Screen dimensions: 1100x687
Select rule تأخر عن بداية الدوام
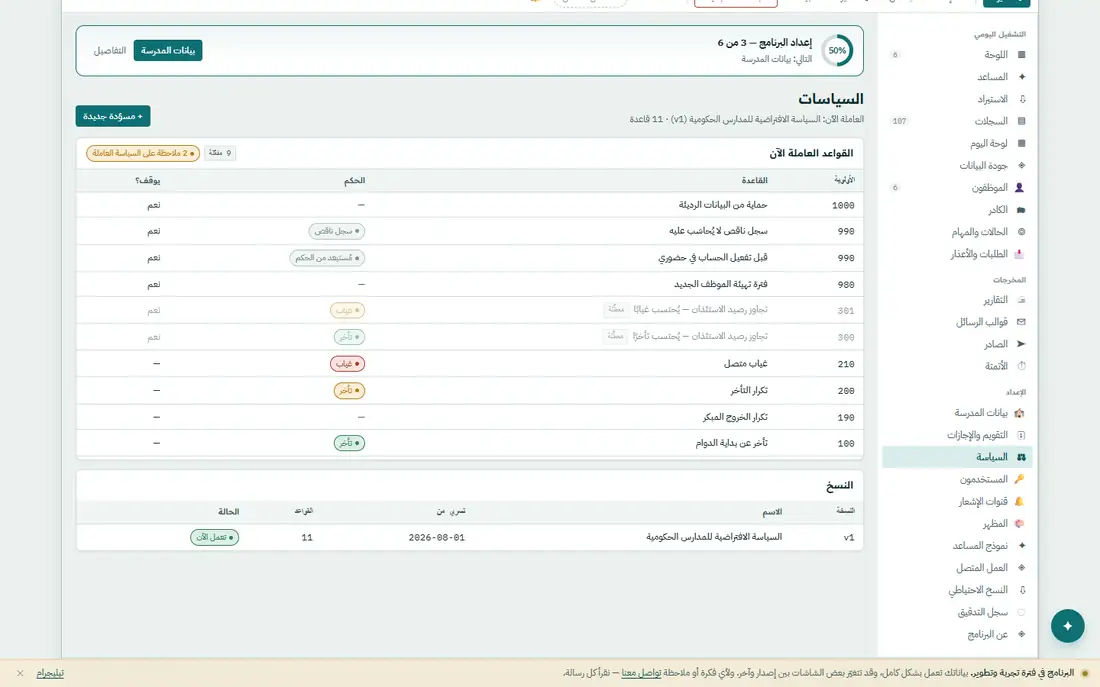coord(469,443)
